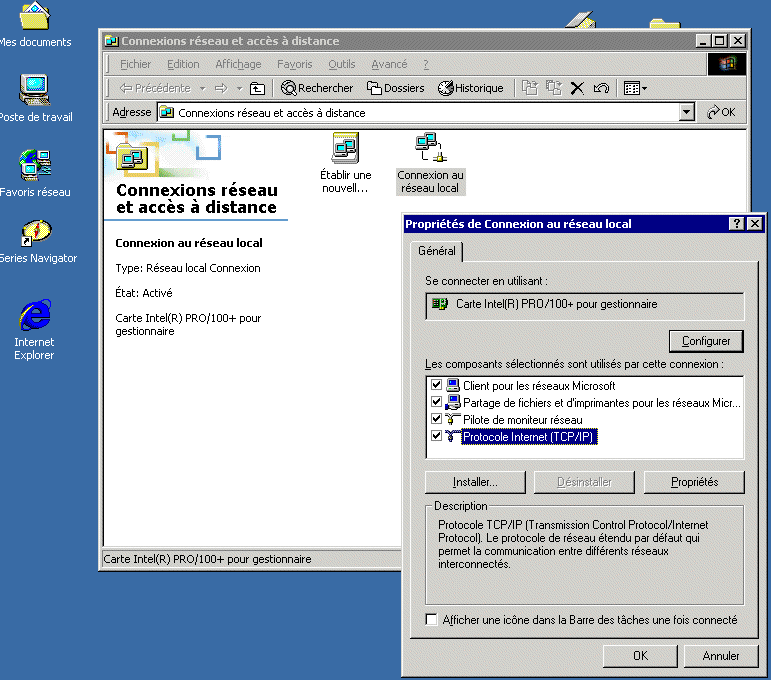This screenshot has width=771, height=680.
Task: Click the move-to folder toolbar icon
Action: pos(530,89)
